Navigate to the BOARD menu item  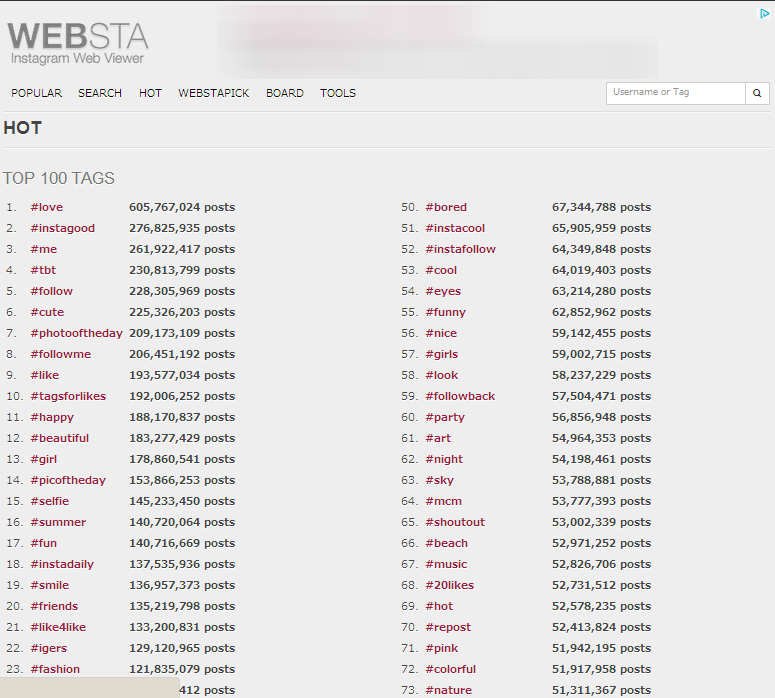point(284,93)
